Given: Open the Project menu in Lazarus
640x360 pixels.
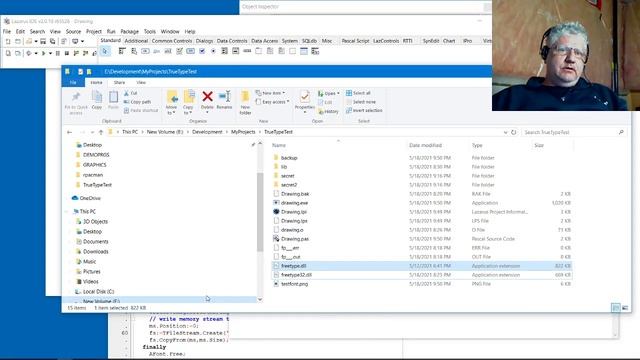Looking at the screenshot, I should pos(93,31).
